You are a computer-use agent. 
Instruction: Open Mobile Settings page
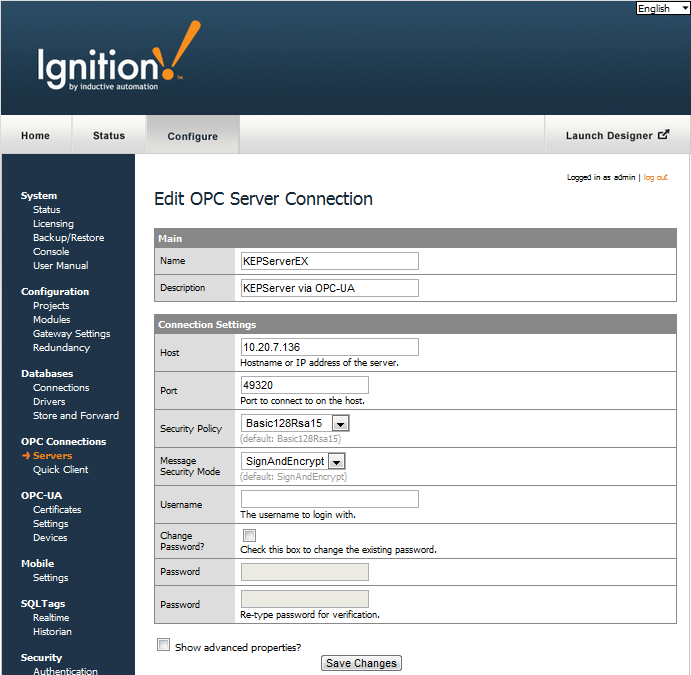[x=50, y=578]
